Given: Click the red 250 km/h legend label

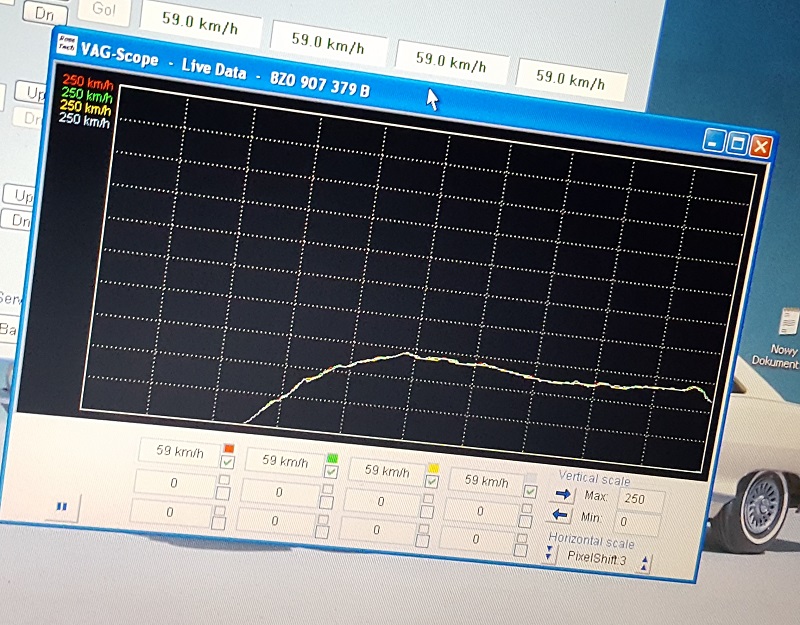Looking at the screenshot, I should (88, 83).
